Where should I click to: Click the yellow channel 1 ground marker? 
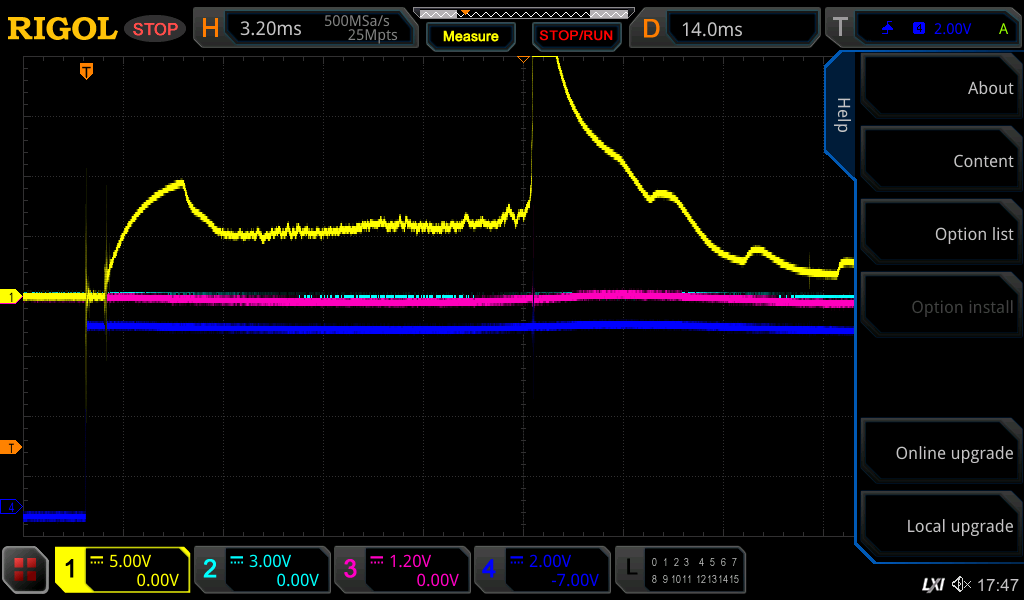pos(13,297)
